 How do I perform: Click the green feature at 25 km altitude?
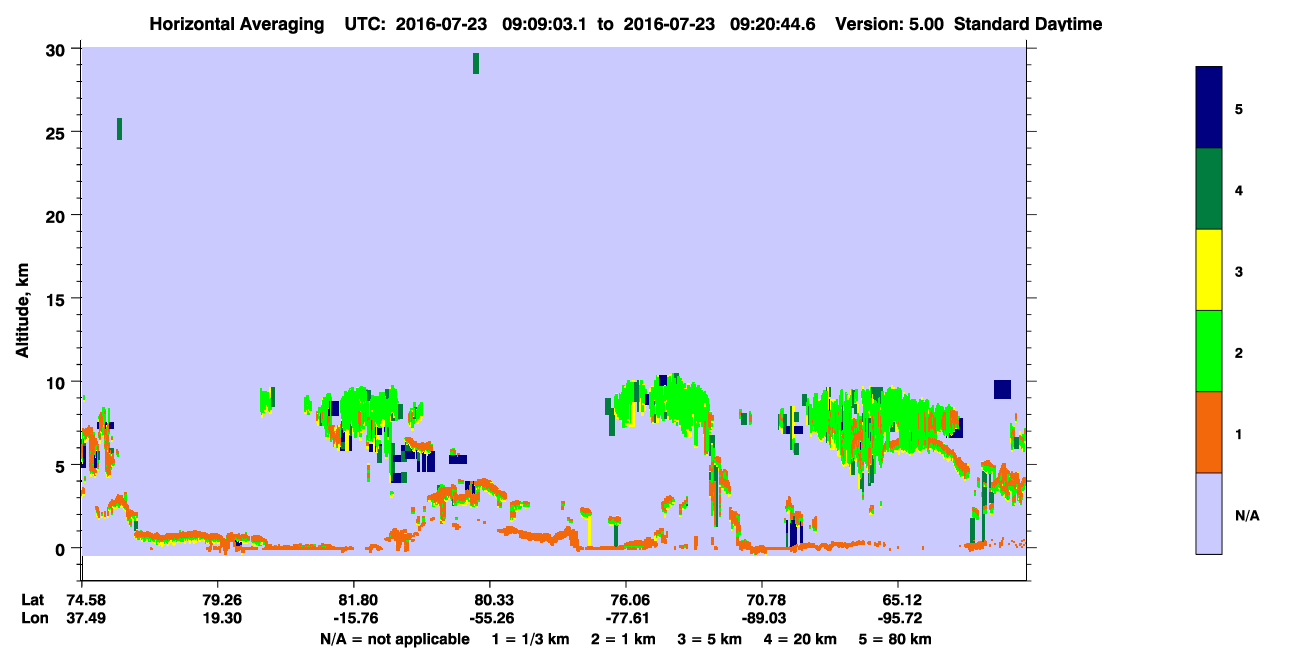coord(119,128)
